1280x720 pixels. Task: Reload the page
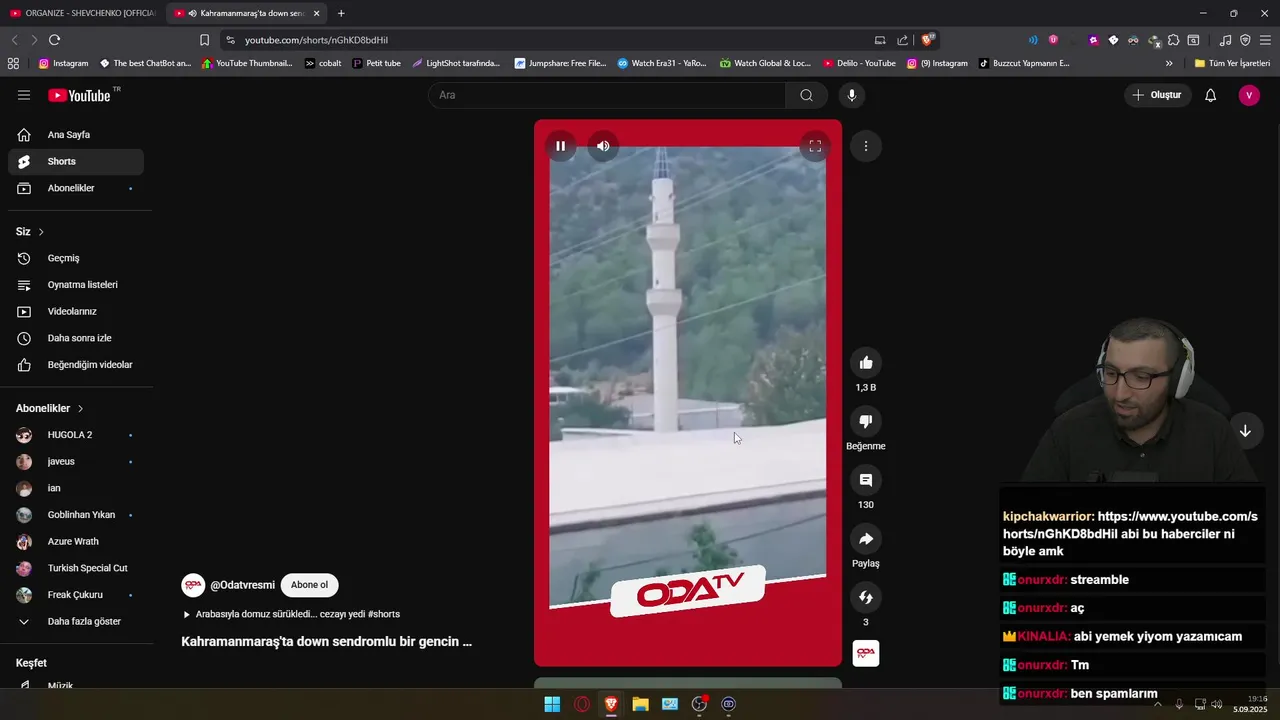pyautogui.click(x=54, y=40)
